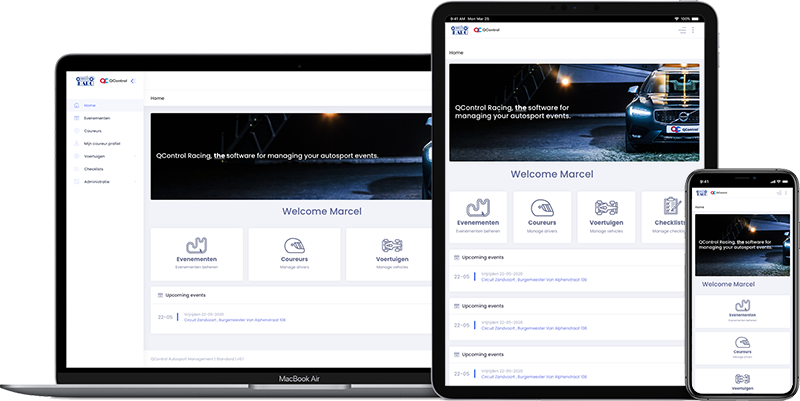Image resolution: width=800 pixels, height=401 pixels.
Task: Open the Circuit Zandvoort event link on laptop
Action: [235, 320]
